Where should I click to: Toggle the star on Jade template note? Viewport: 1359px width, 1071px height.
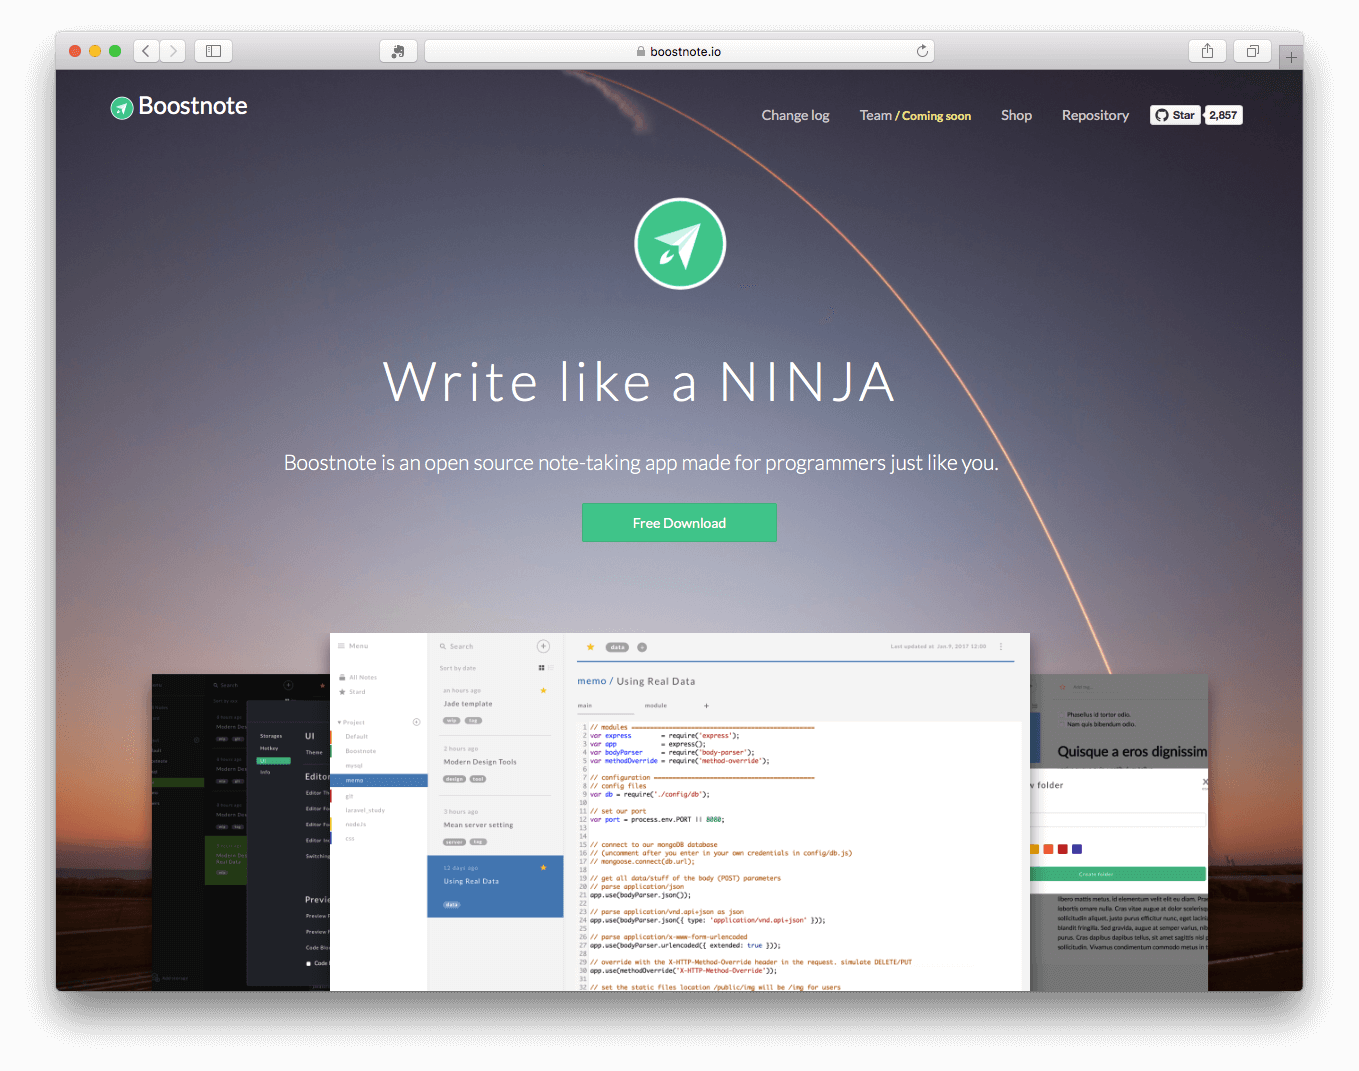click(x=544, y=690)
